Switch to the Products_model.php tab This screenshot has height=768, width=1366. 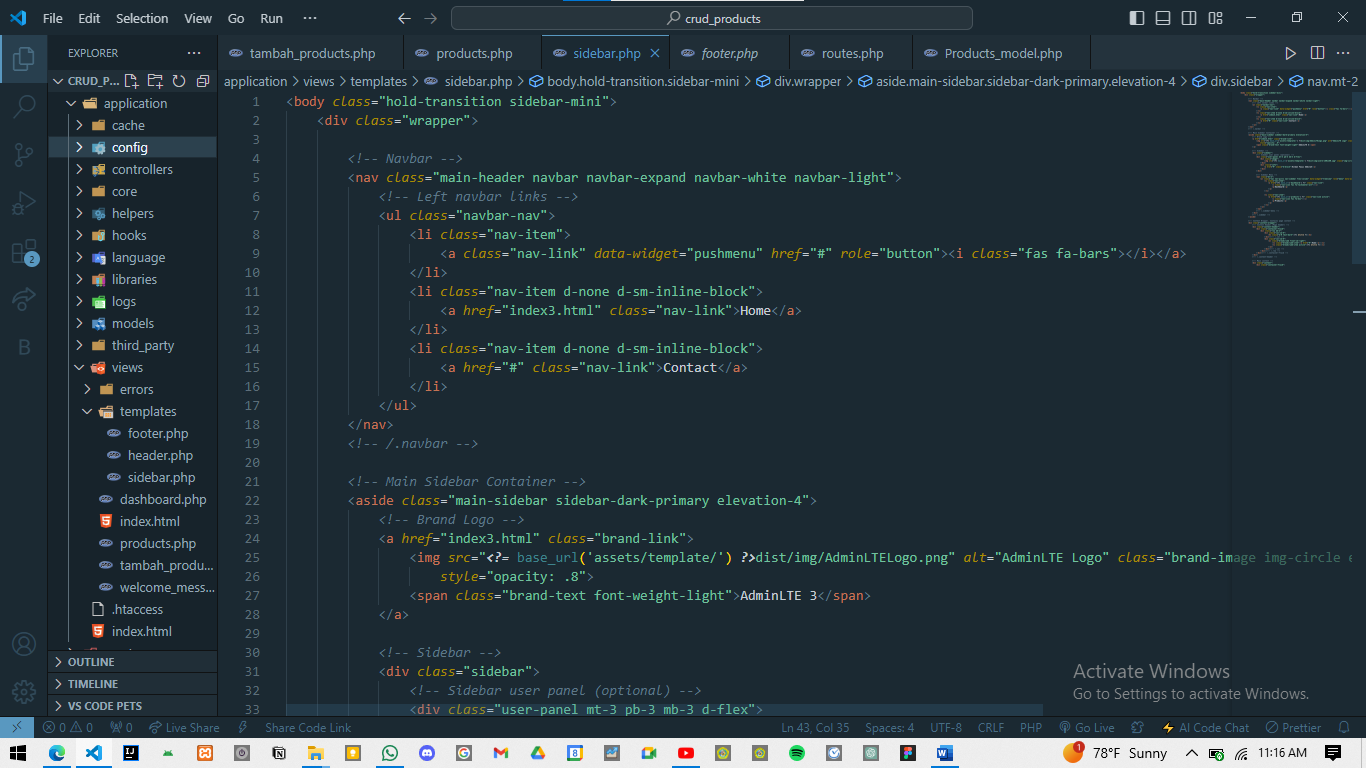pyautogui.click(x=1003, y=53)
